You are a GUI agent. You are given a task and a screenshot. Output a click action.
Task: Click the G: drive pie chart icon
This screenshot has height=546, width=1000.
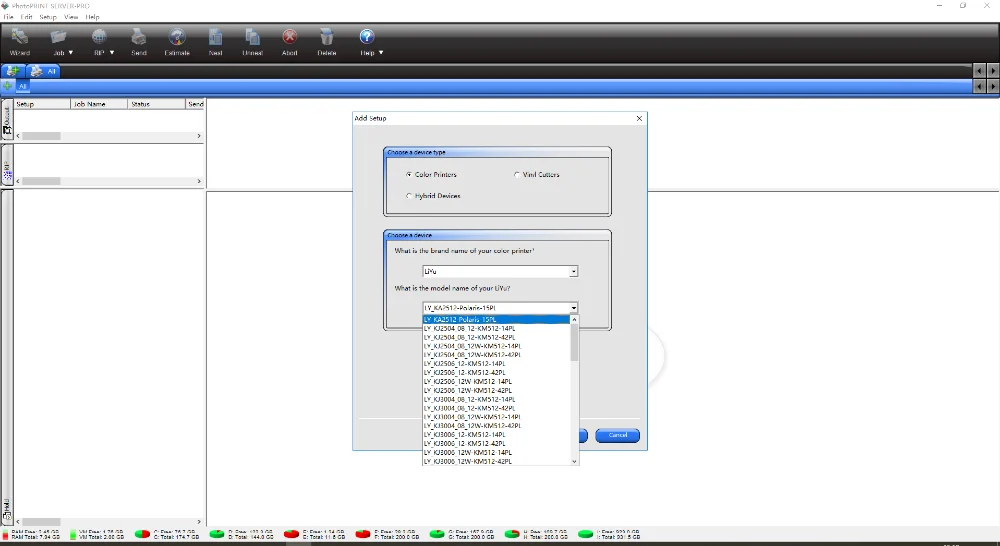tap(437, 534)
